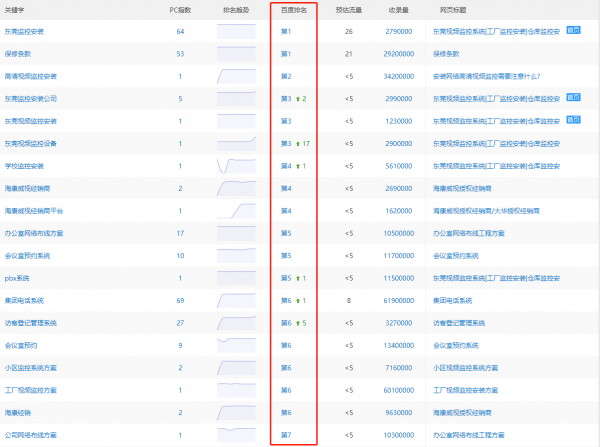Sort by 百度排名 column header
Image resolution: width=600 pixels, height=447 pixels.
click(294, 9)
